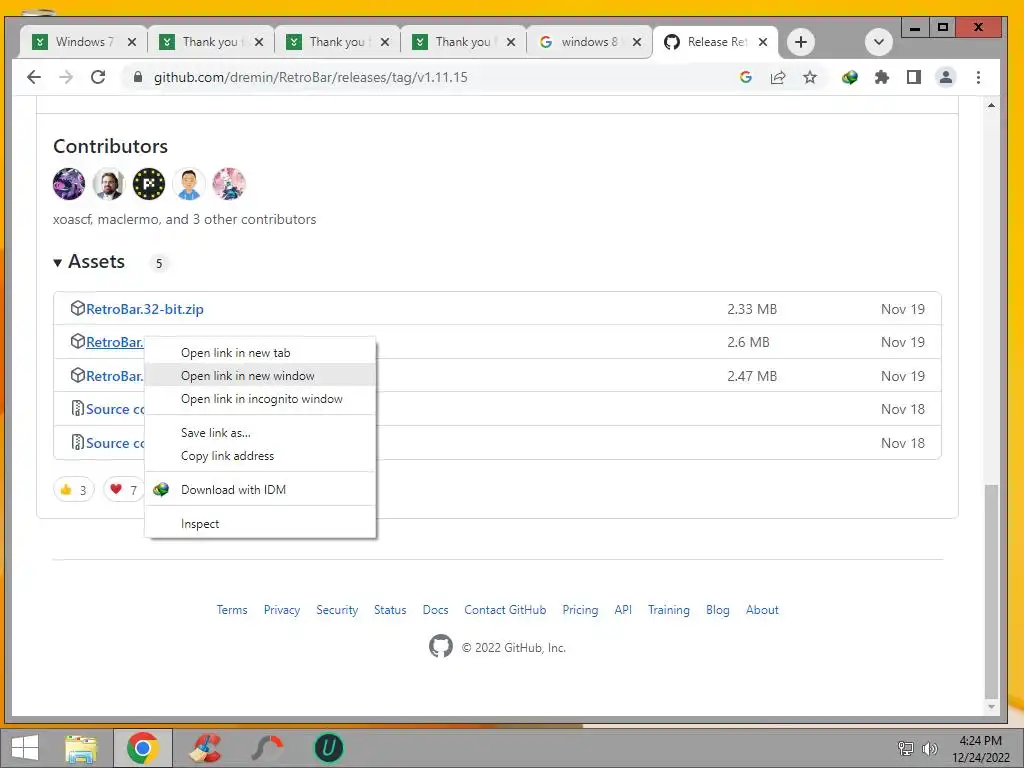Open the network tray icon
The height and width of the screenshot is (768, 1024).
(906, 749)
